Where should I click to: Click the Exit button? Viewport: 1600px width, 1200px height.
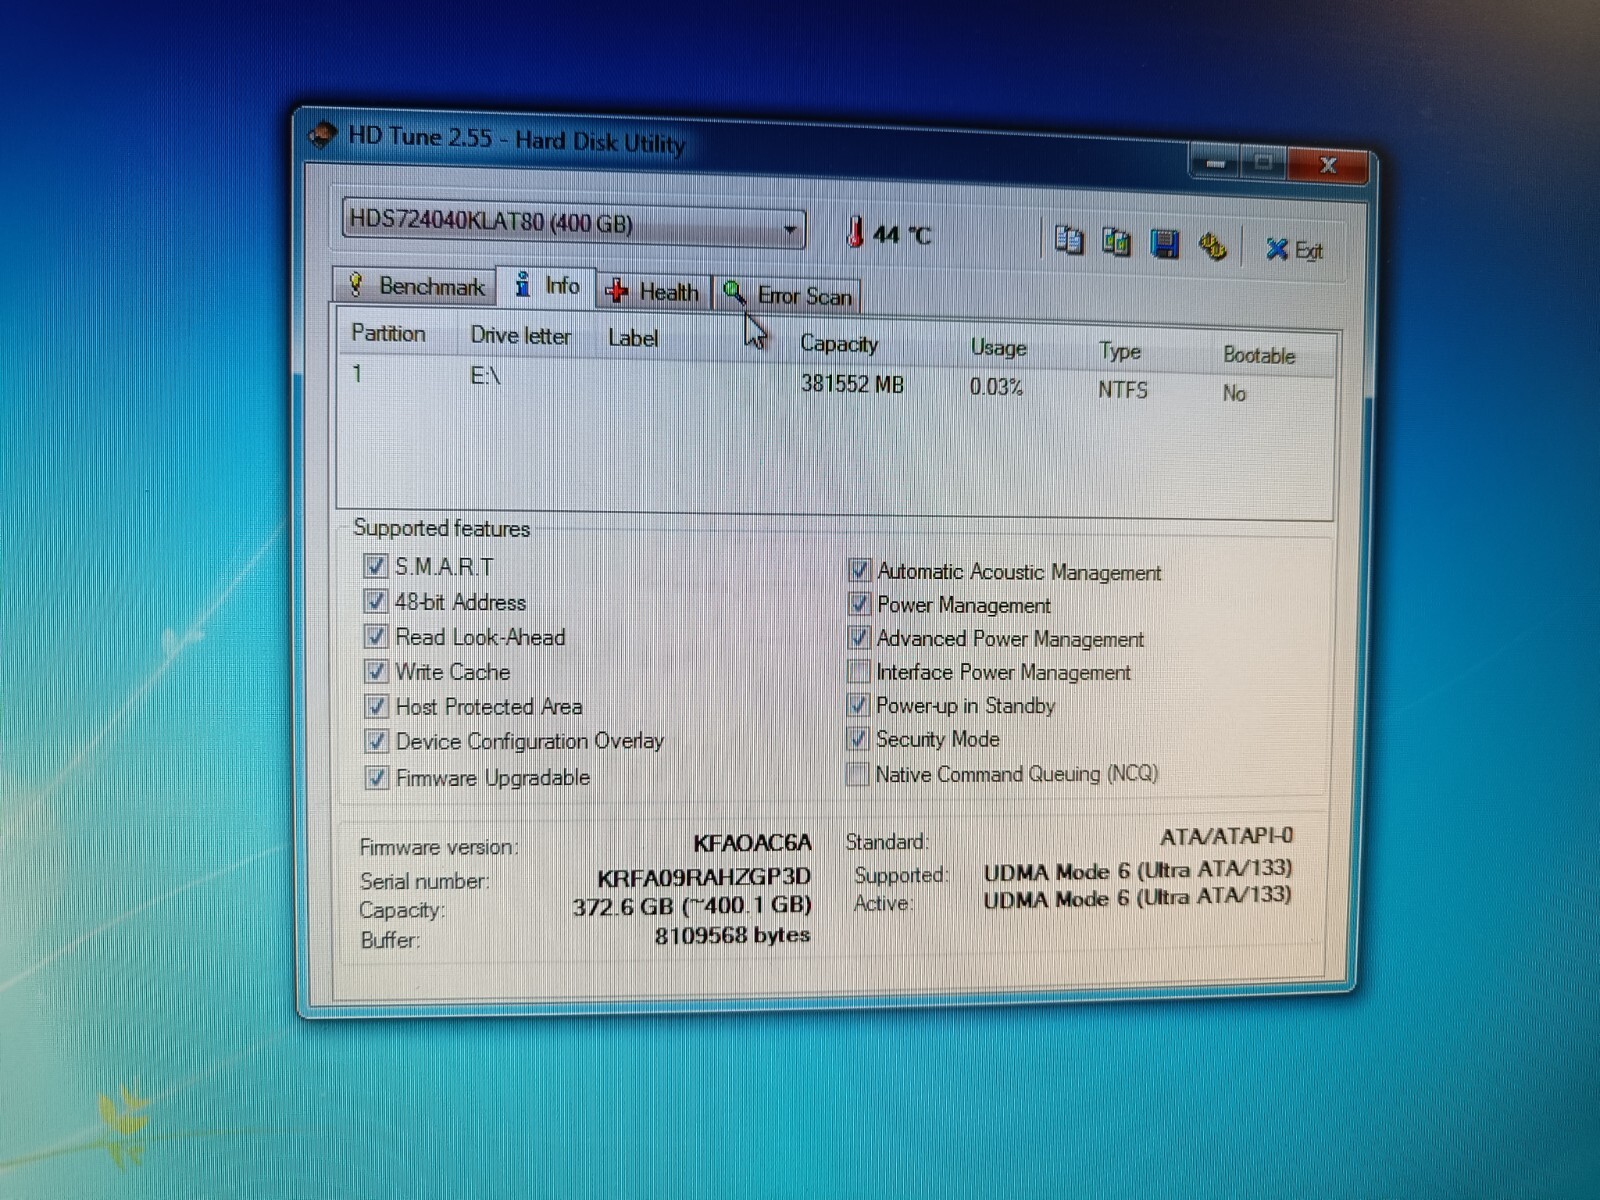[x=1294, y=250]
